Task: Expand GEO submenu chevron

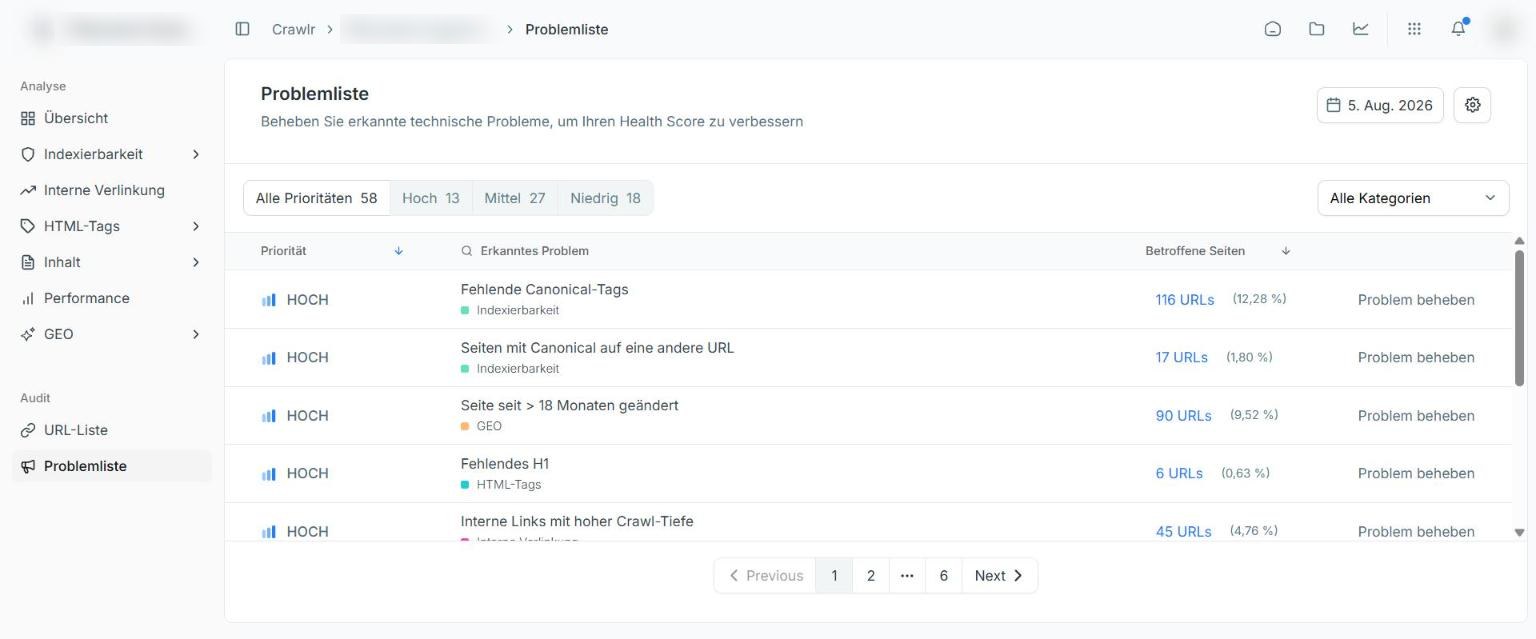Action: (196, 334)
